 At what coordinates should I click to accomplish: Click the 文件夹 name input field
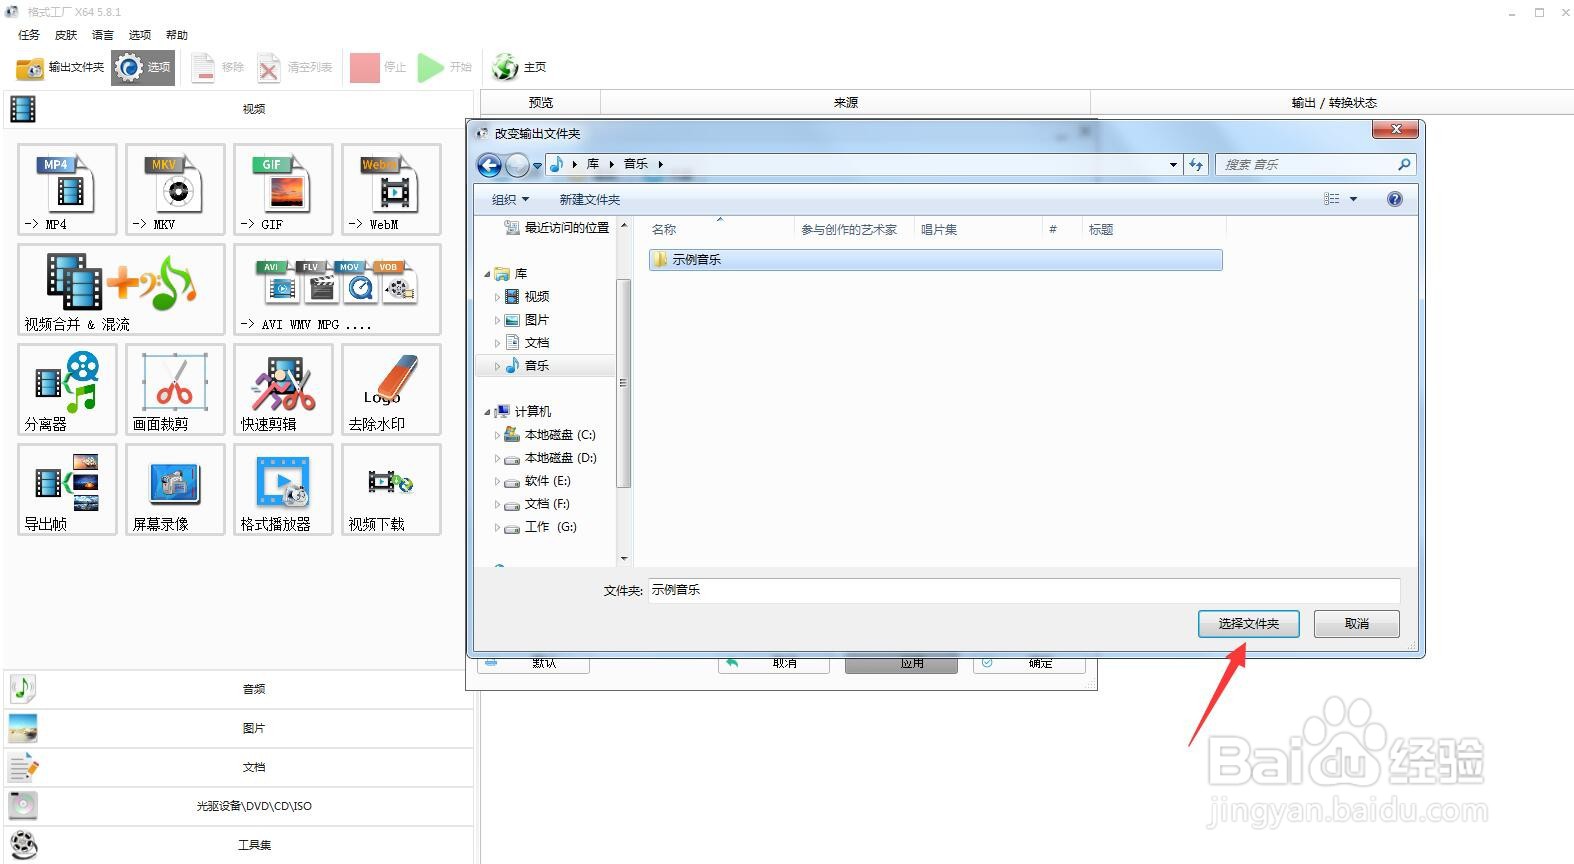1024,590
